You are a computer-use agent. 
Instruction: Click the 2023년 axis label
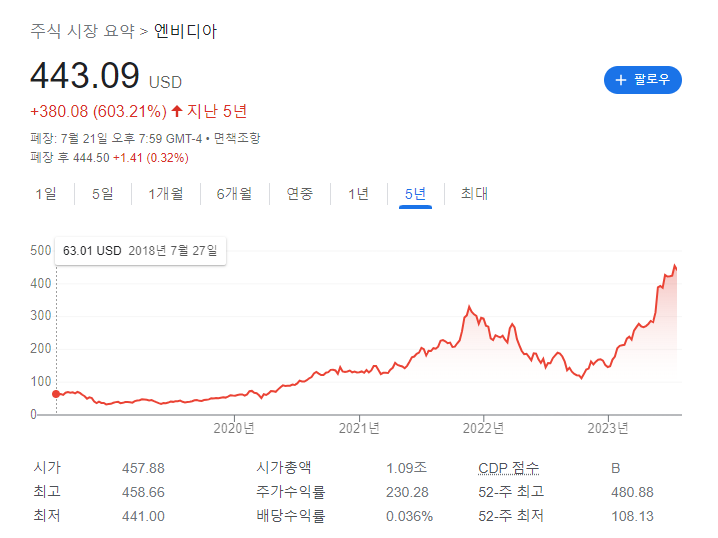click(608, 428)
